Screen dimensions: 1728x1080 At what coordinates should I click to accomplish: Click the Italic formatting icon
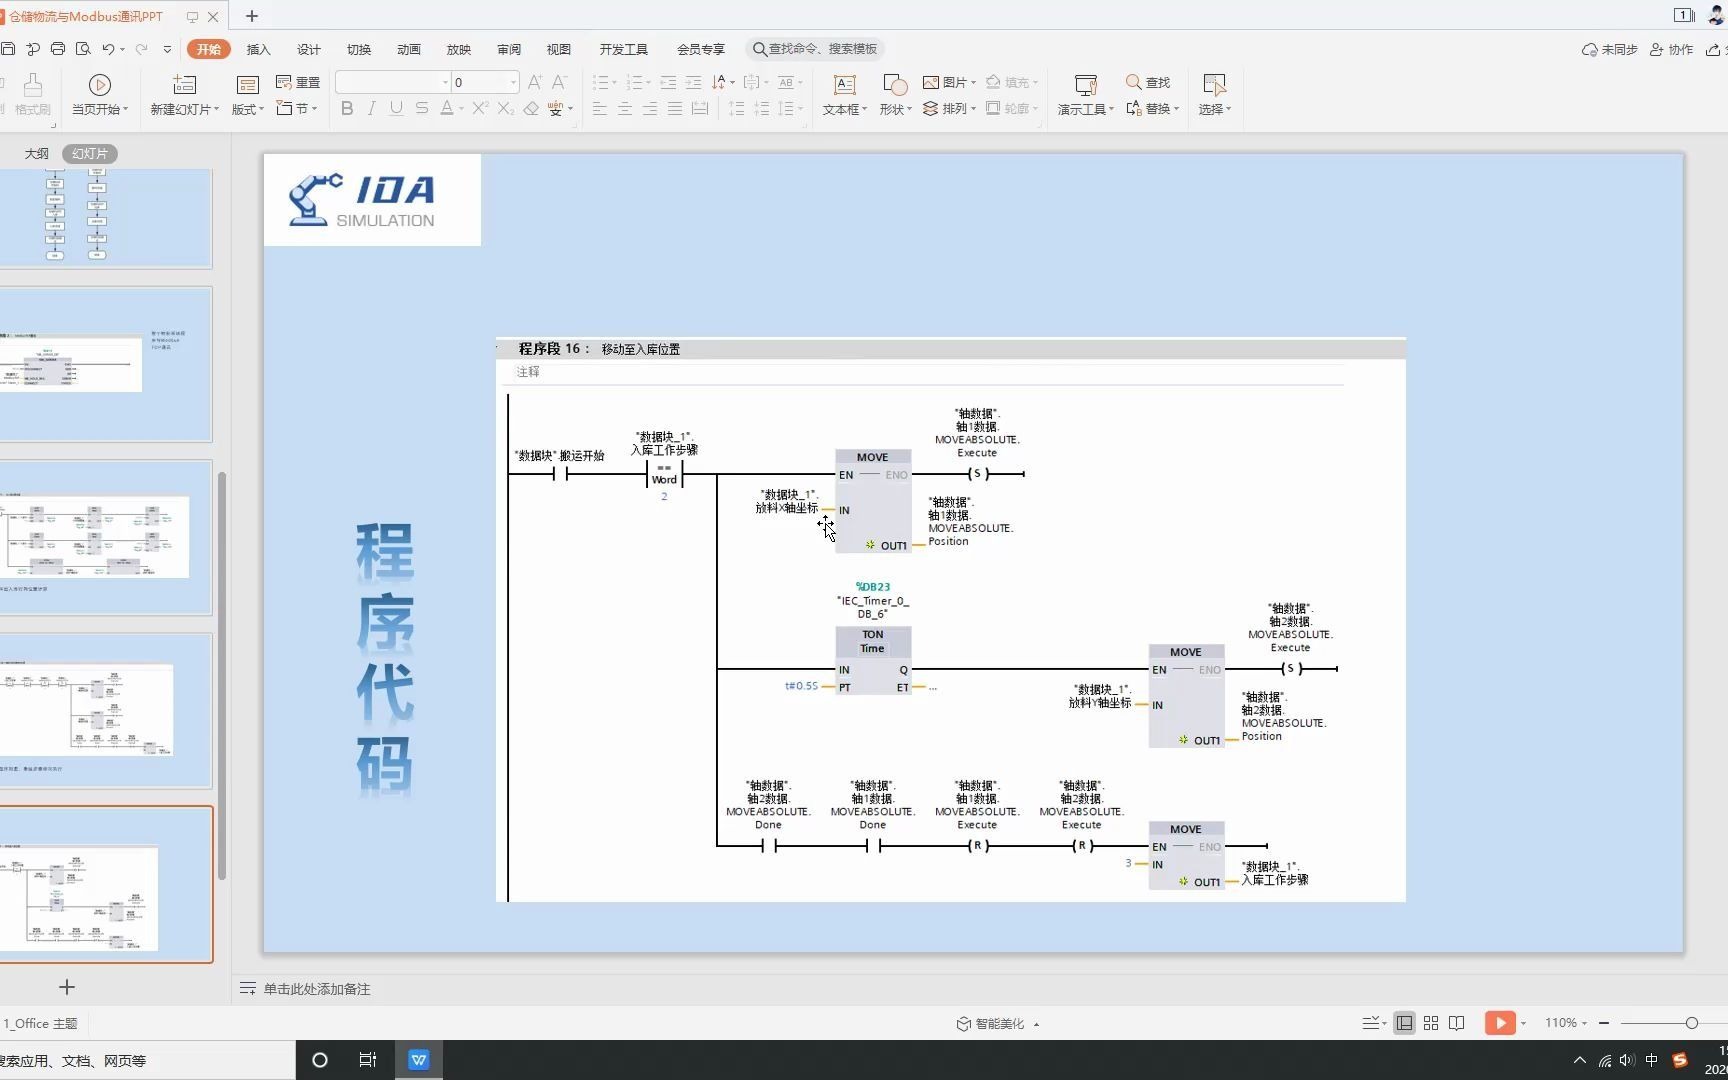(372, 108)
